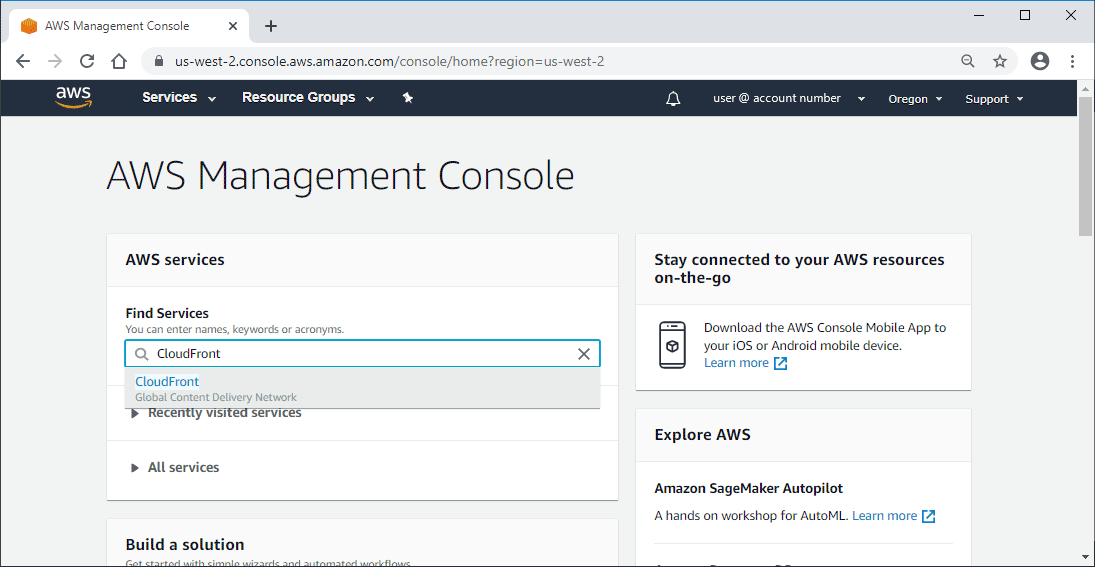
Task: Go to browser home page icon
Action: (119, 61)
